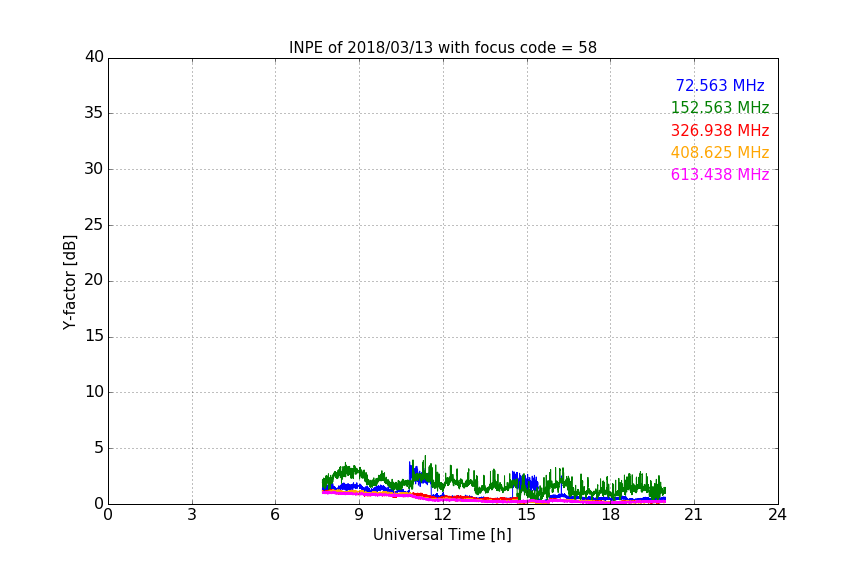Click the green curve's tallest spike near 11.5 h

pos(425,466)
